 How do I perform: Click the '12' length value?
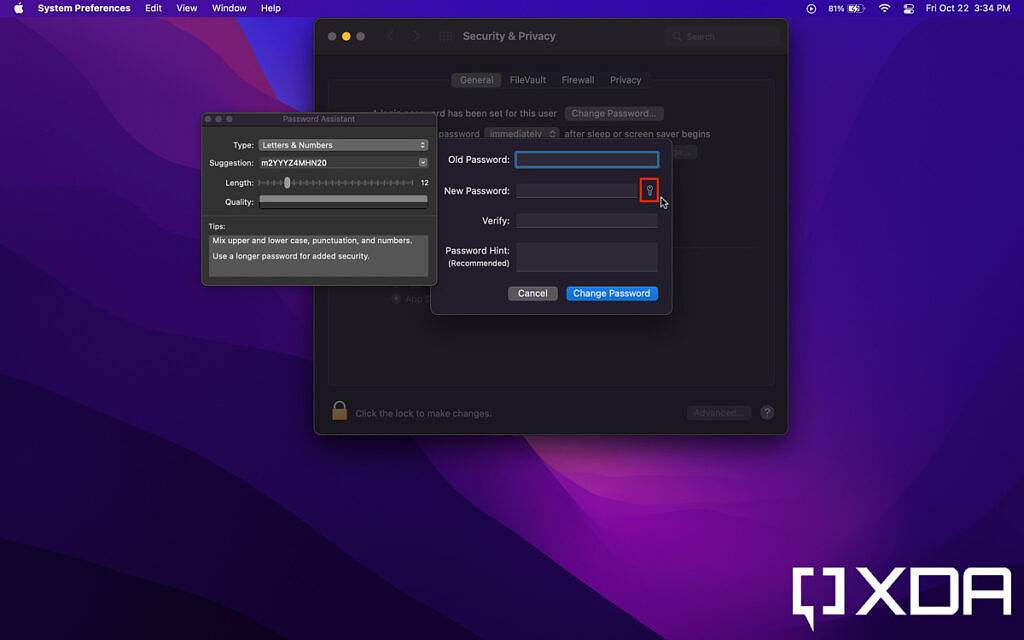424,183
